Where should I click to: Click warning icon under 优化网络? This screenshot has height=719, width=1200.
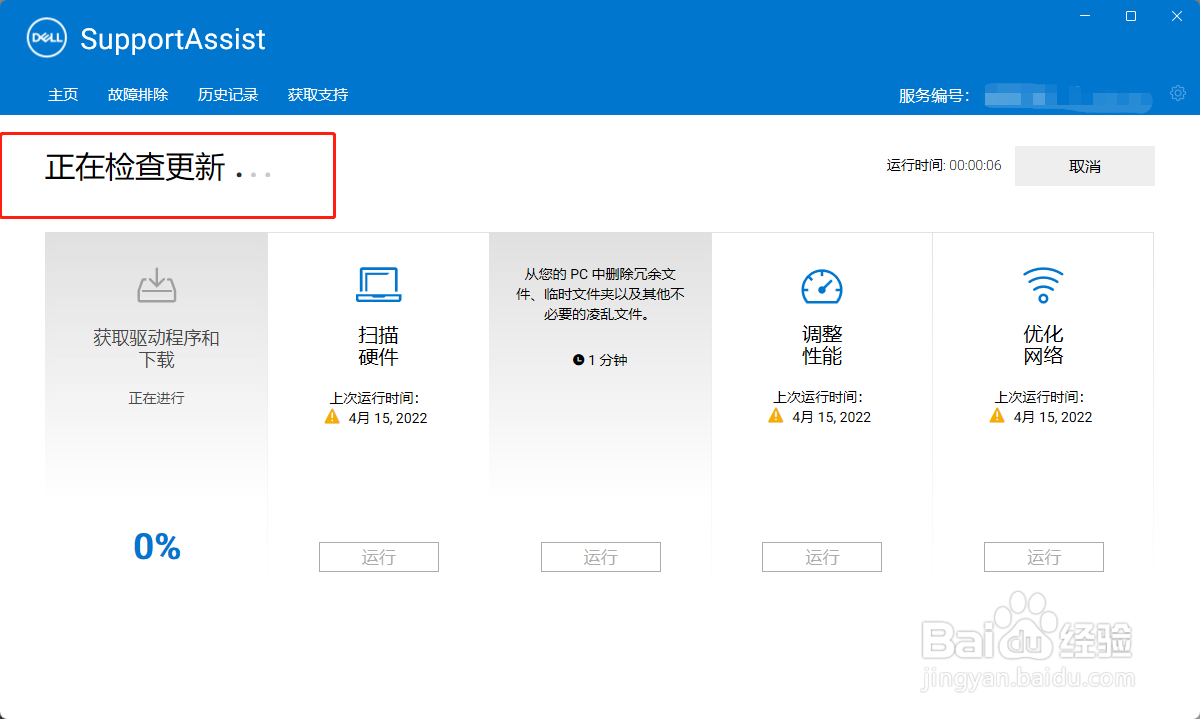997,416
